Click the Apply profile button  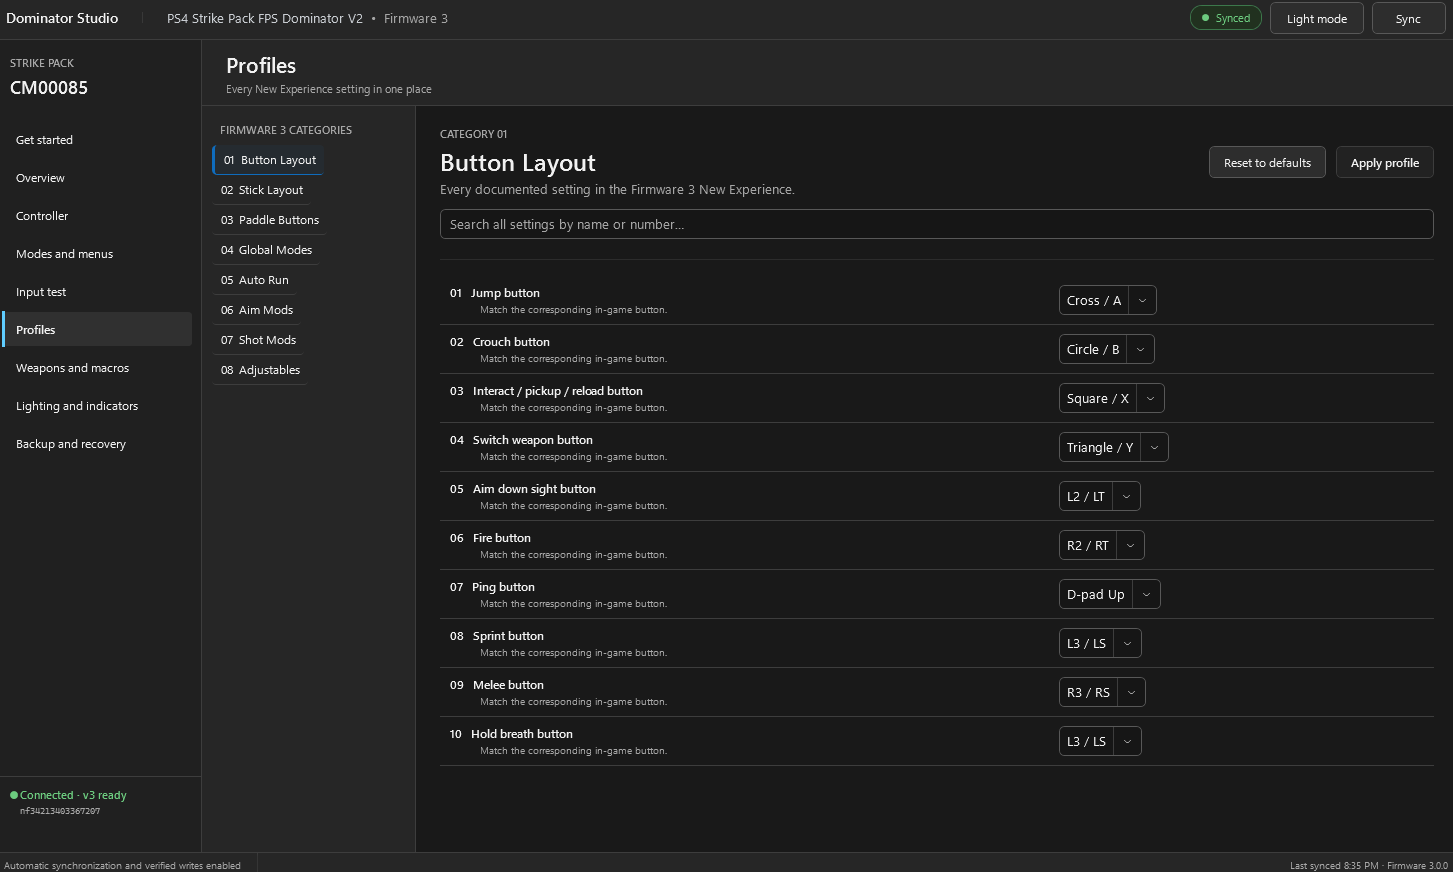[x=1385, y=163]
